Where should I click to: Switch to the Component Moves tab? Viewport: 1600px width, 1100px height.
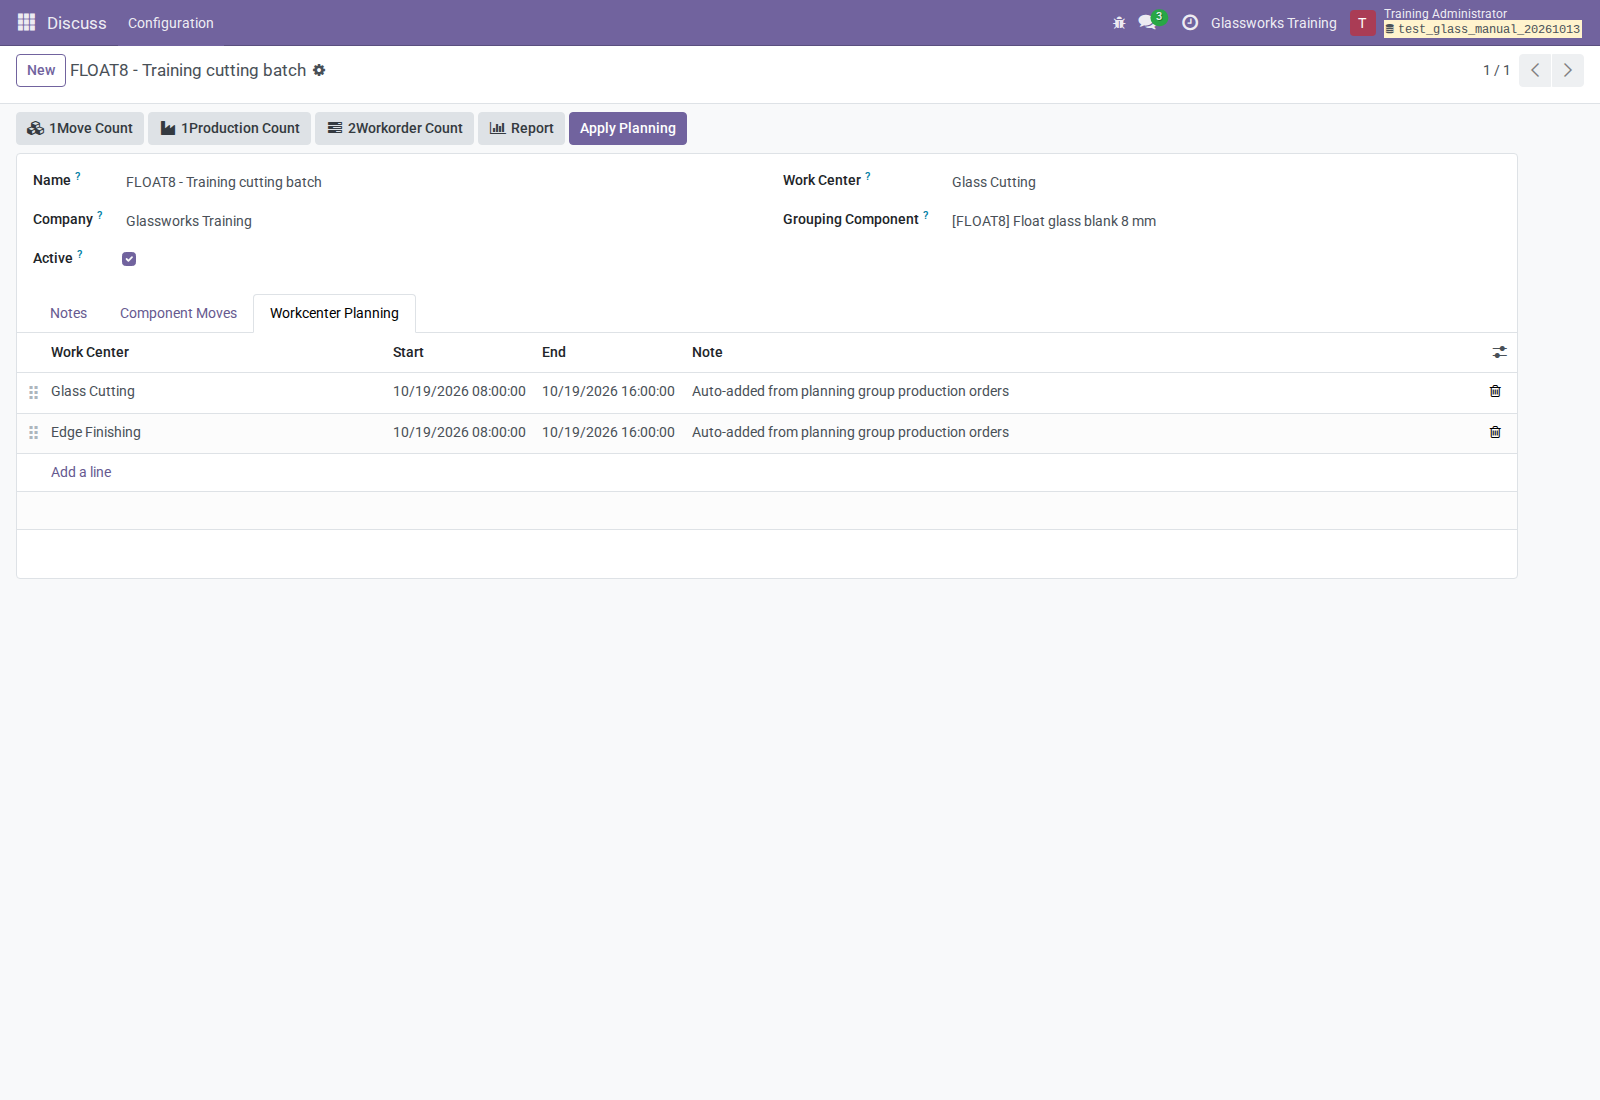(x=178, y=313)
